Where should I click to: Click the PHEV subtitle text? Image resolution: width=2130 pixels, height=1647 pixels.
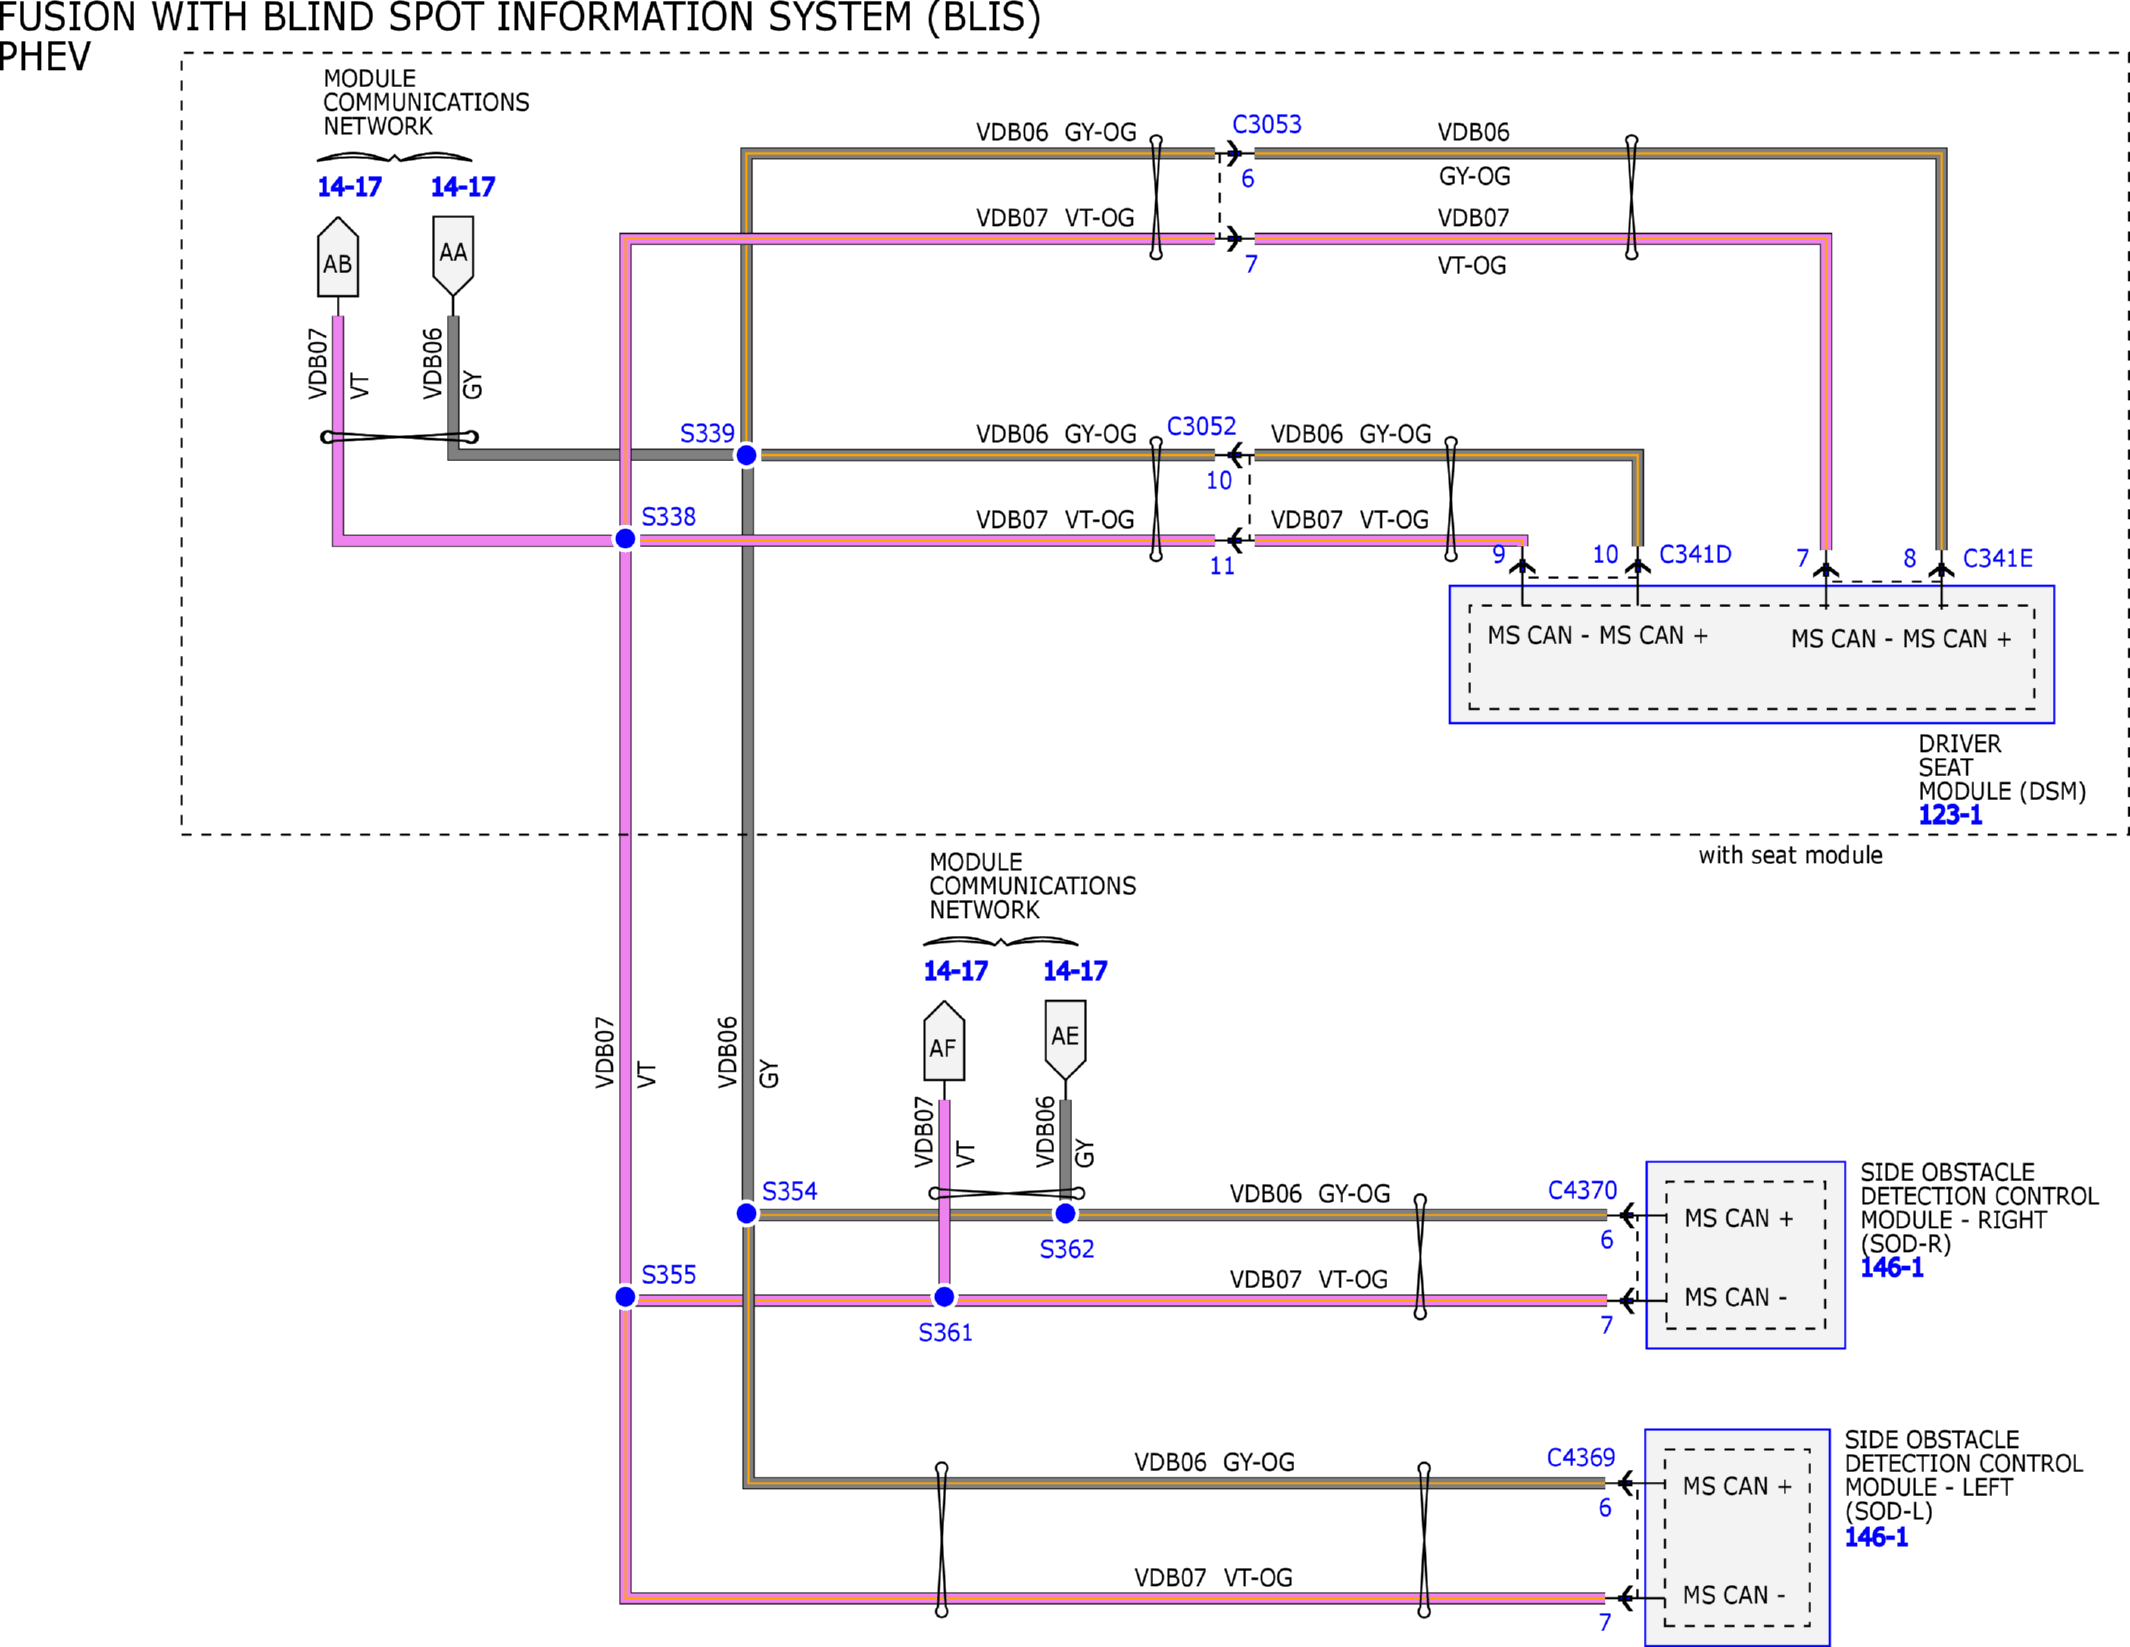pyautogui.click(x=45, y=57)
